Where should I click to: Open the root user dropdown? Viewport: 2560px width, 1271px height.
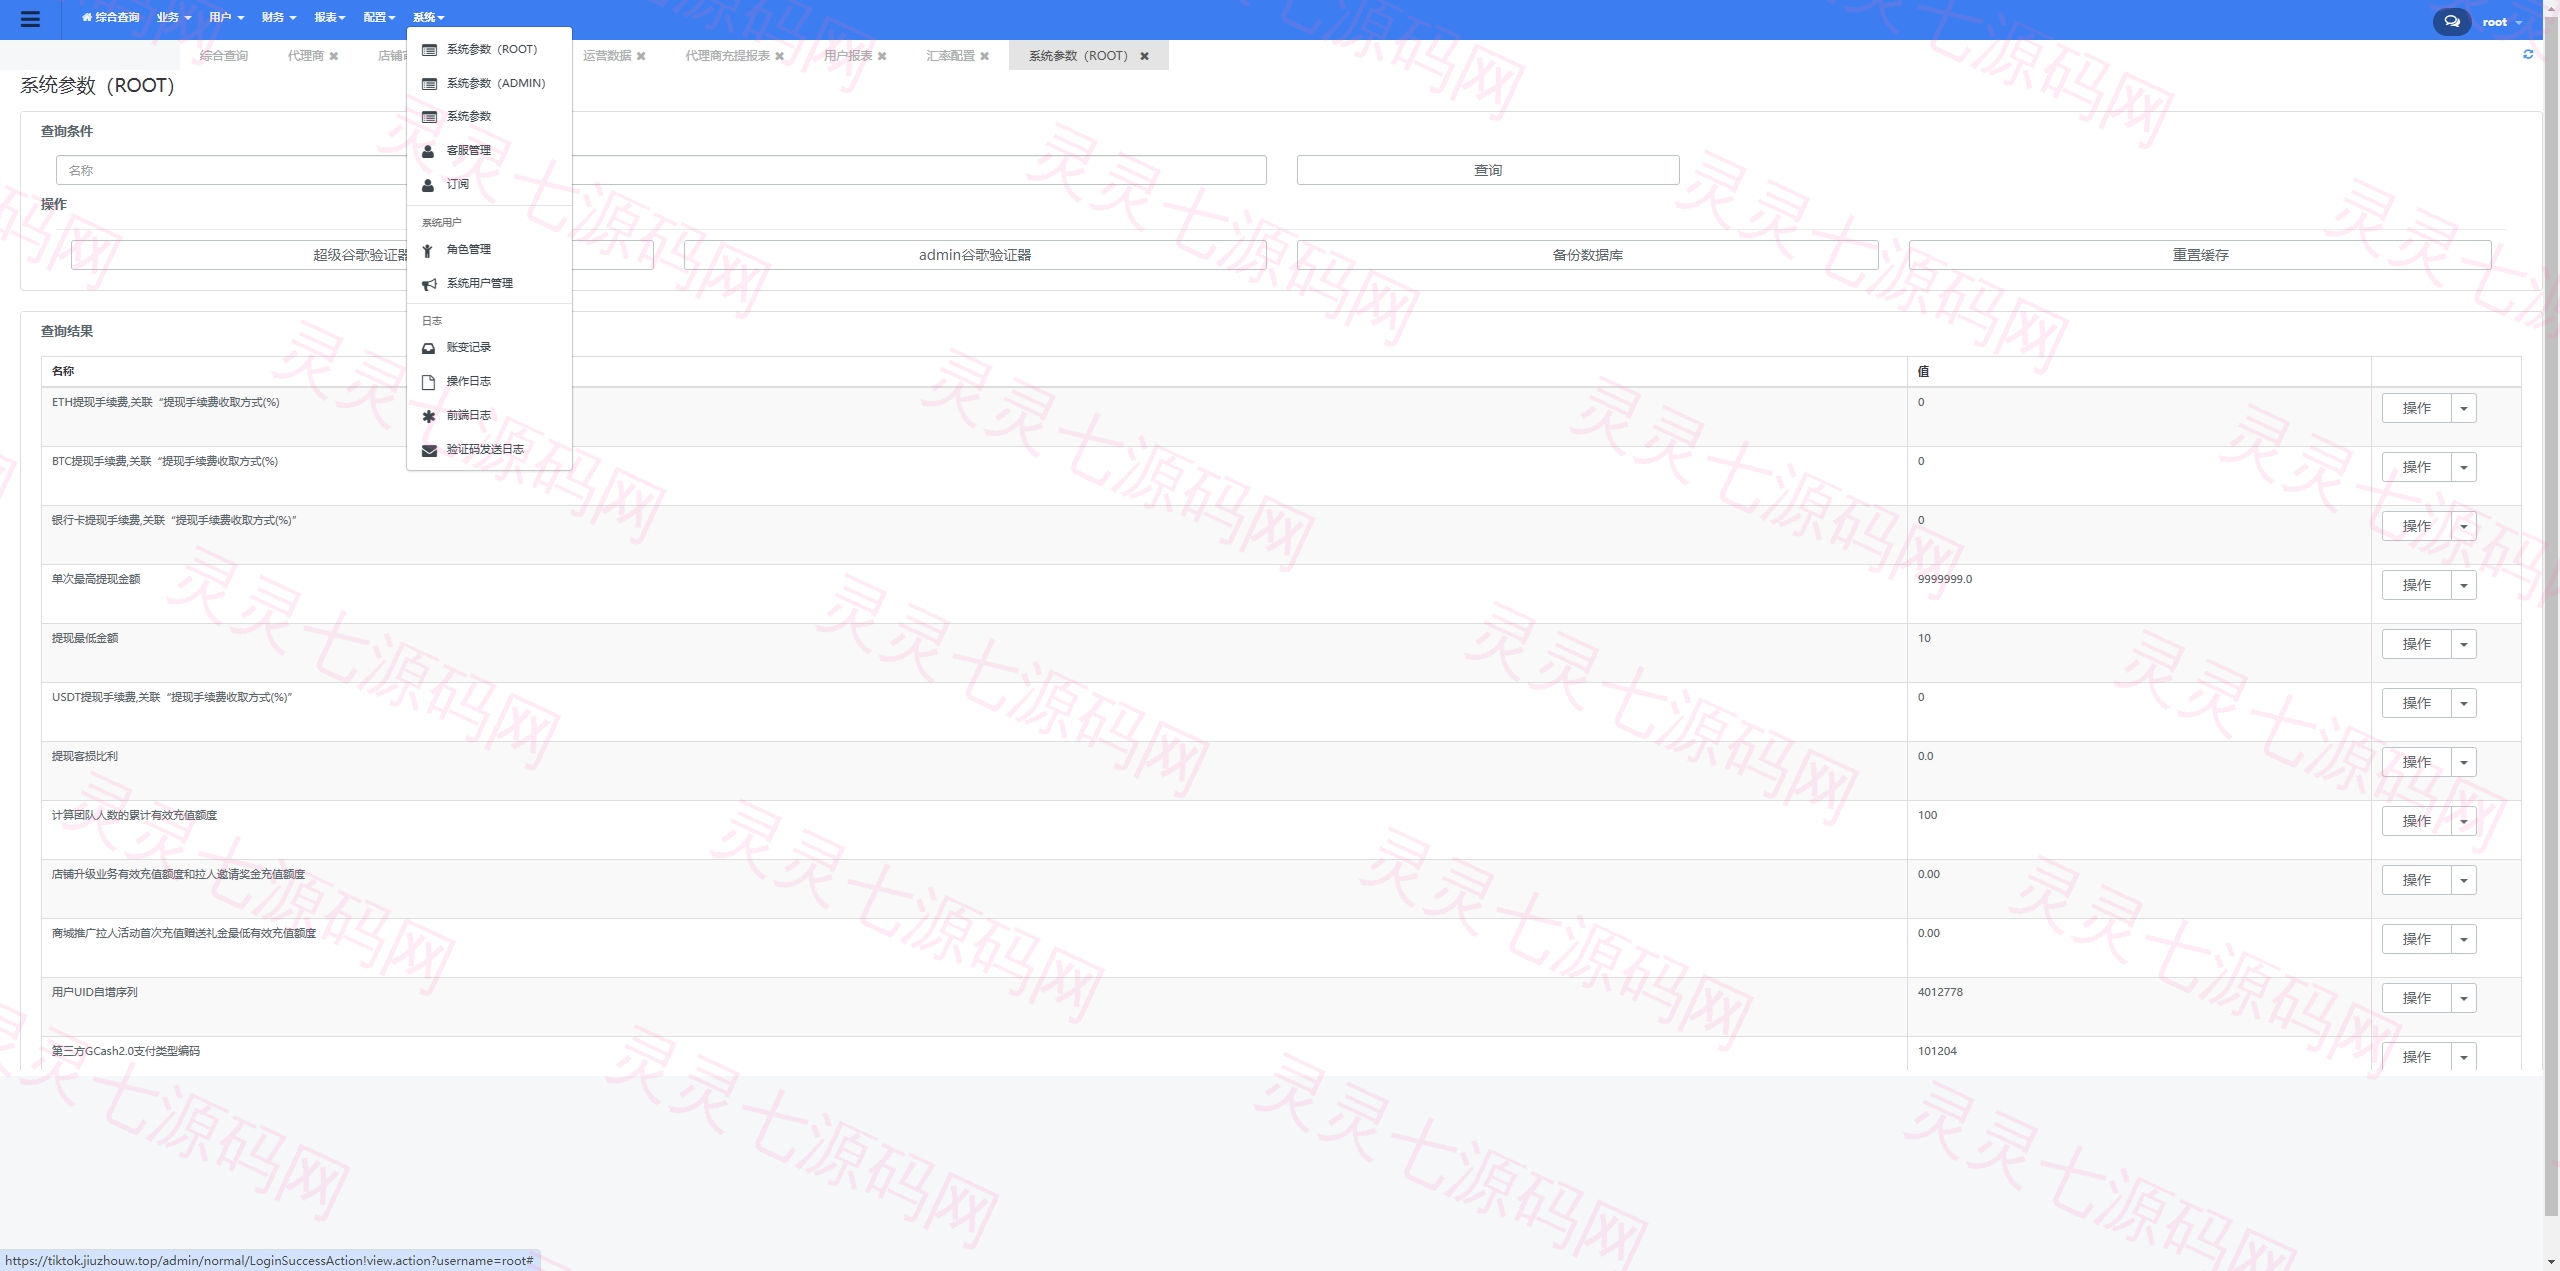(x=2502, y=22)
